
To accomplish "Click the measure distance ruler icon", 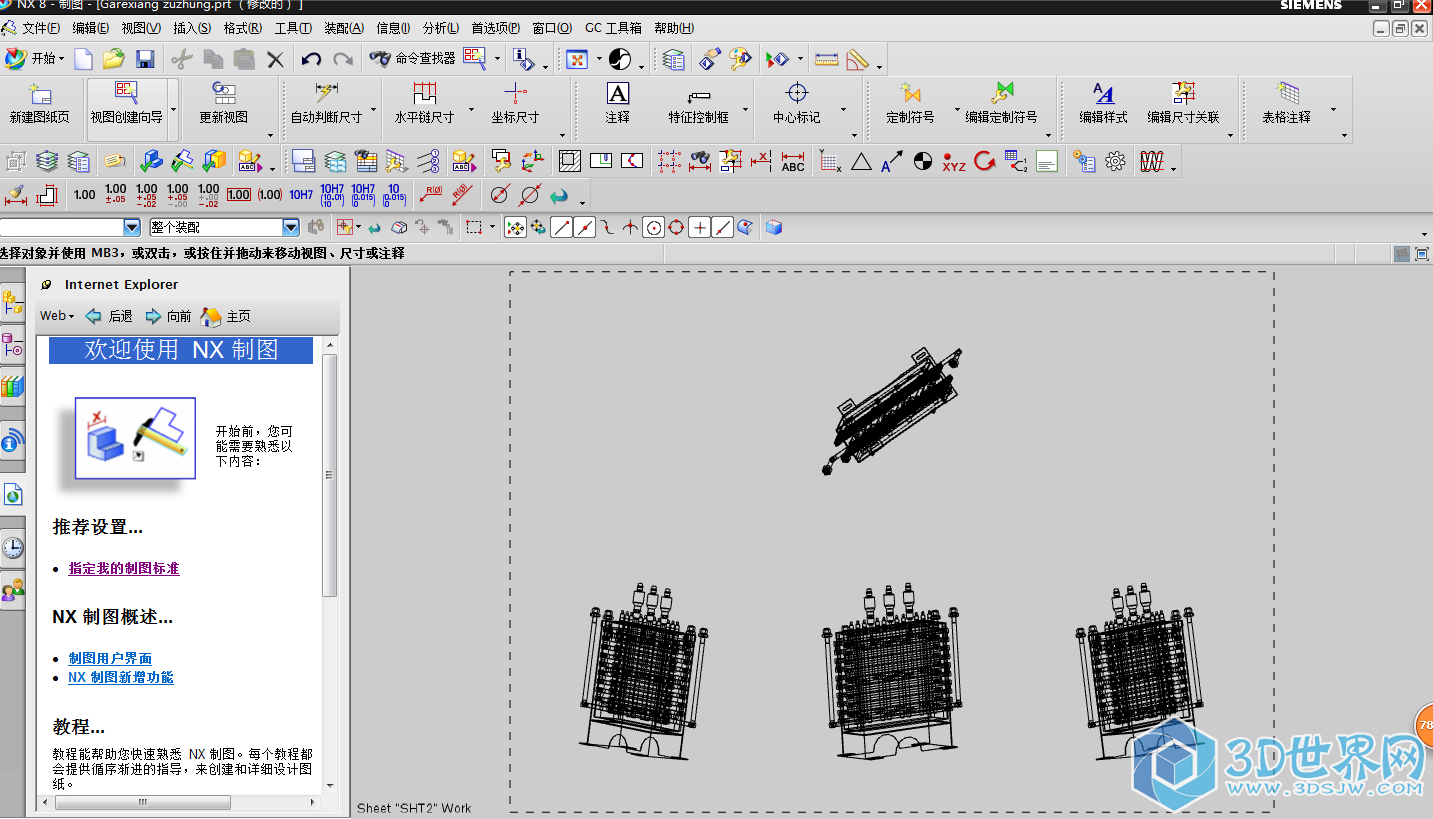I will pos(826,59).
